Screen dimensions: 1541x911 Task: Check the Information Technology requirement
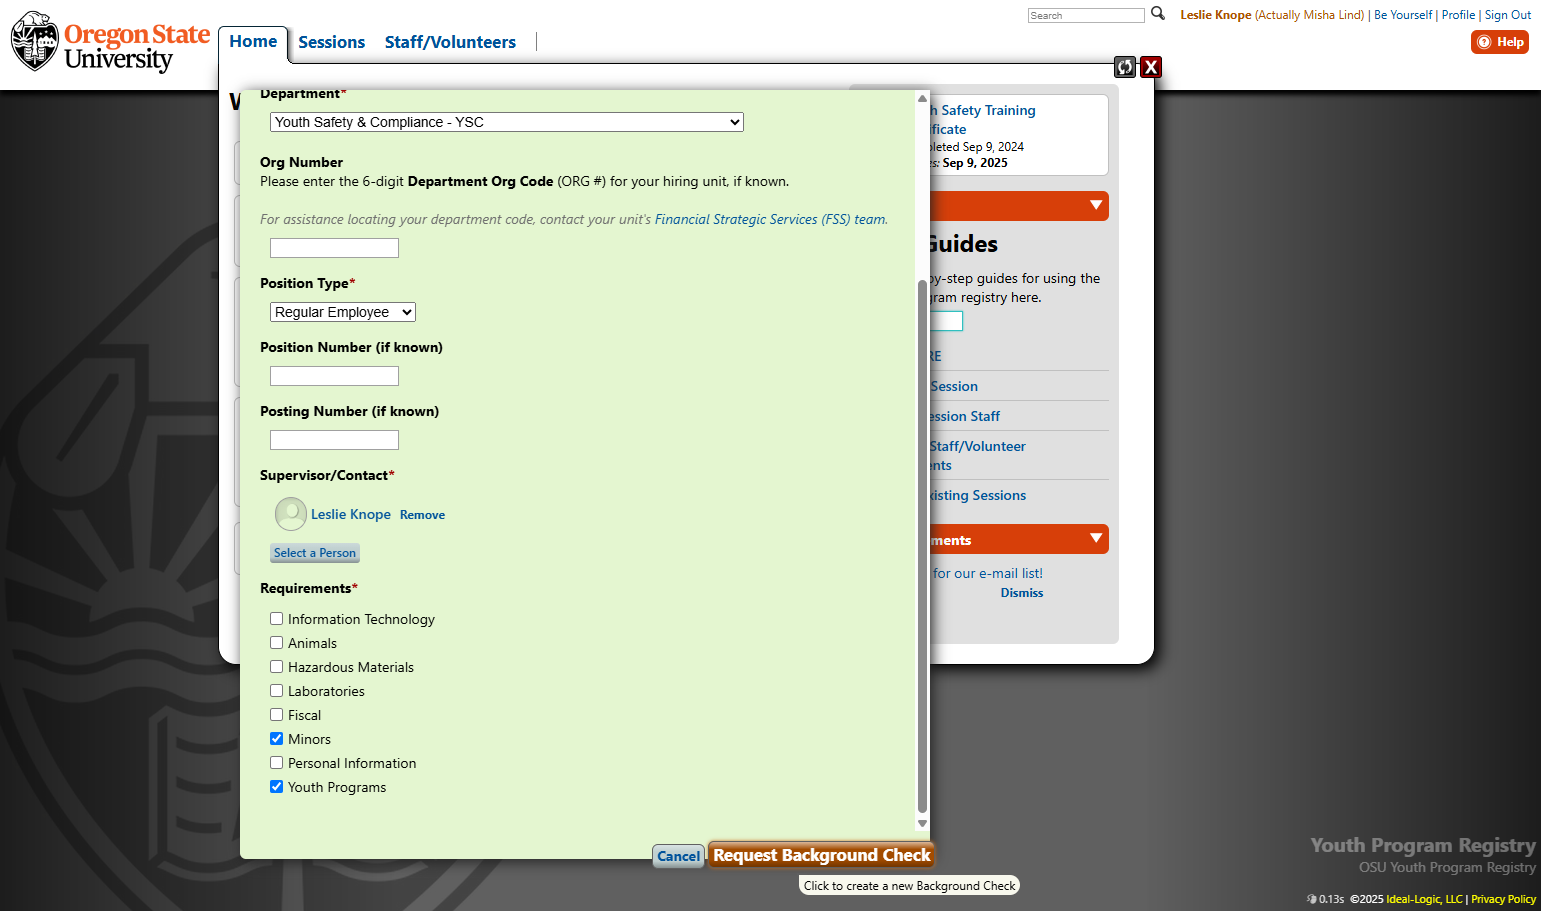tap(277, 619)
